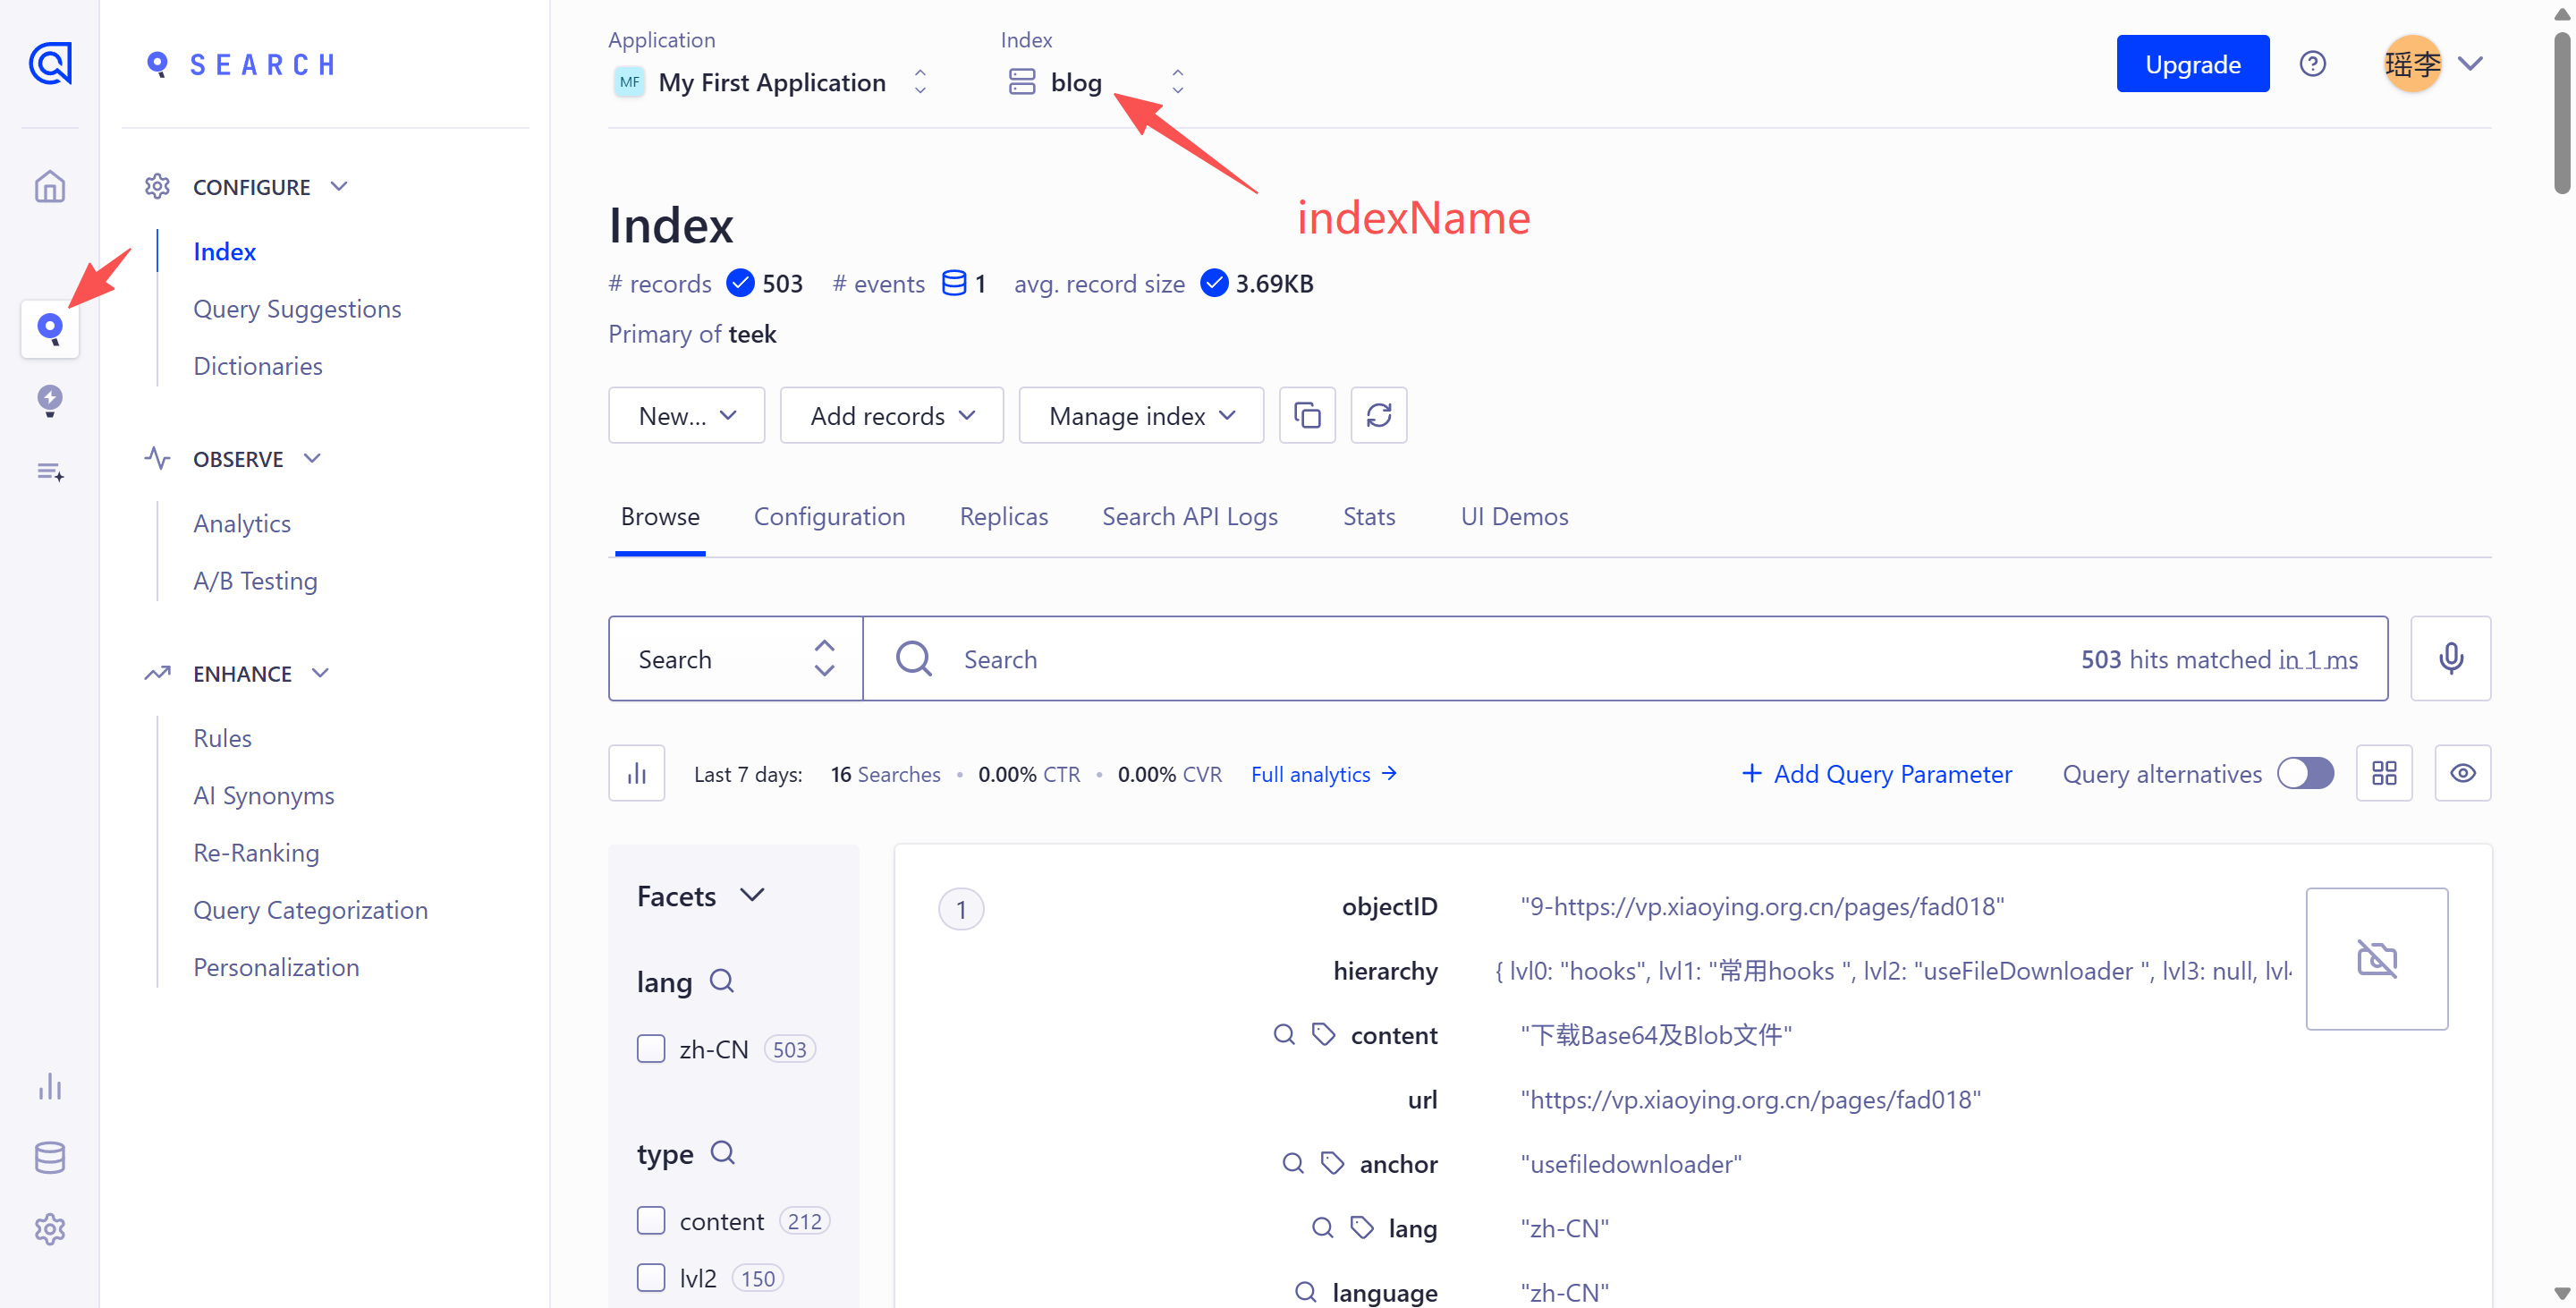Click the home icon in the sidebar
The height and width of the screenshot is (1308, 2576).
click(50, 187)
